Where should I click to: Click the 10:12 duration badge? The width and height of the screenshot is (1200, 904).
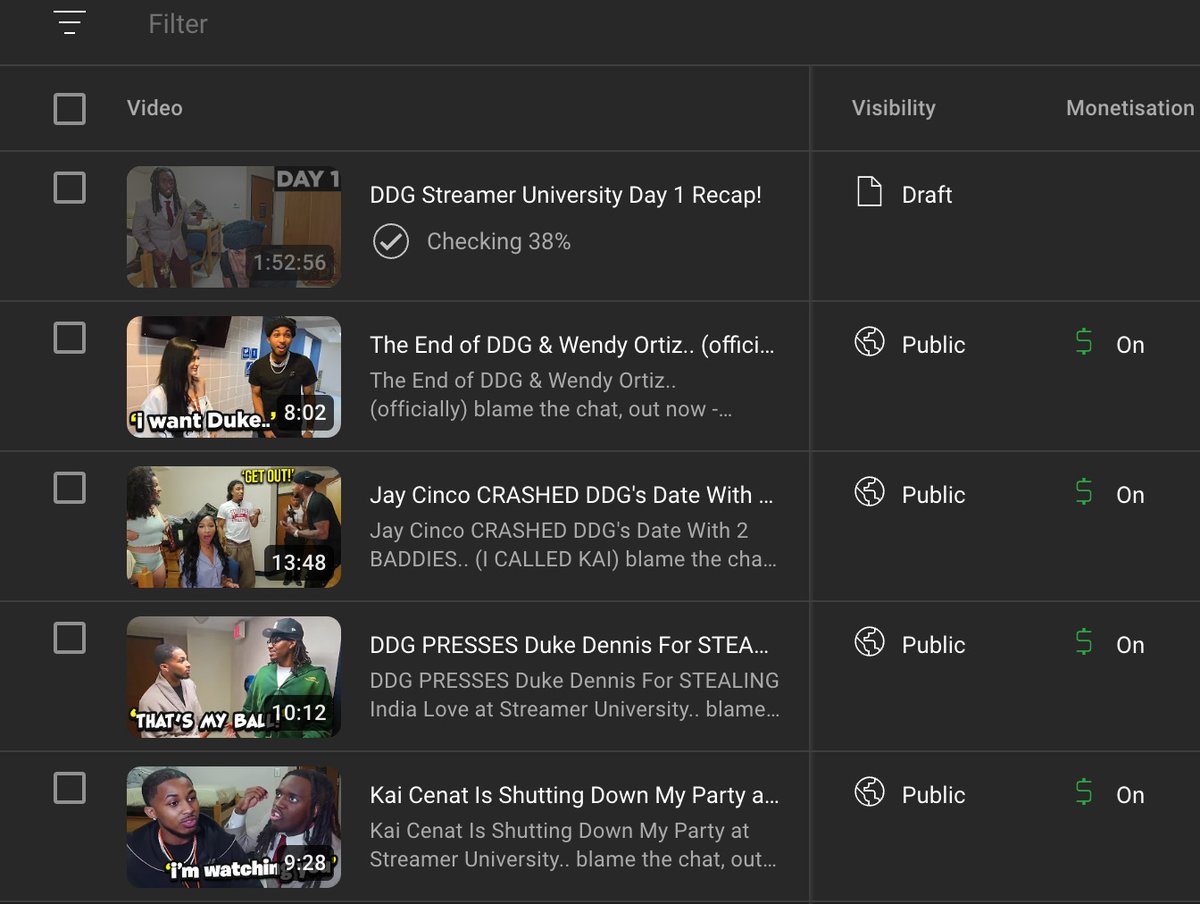tap(298, 712)
